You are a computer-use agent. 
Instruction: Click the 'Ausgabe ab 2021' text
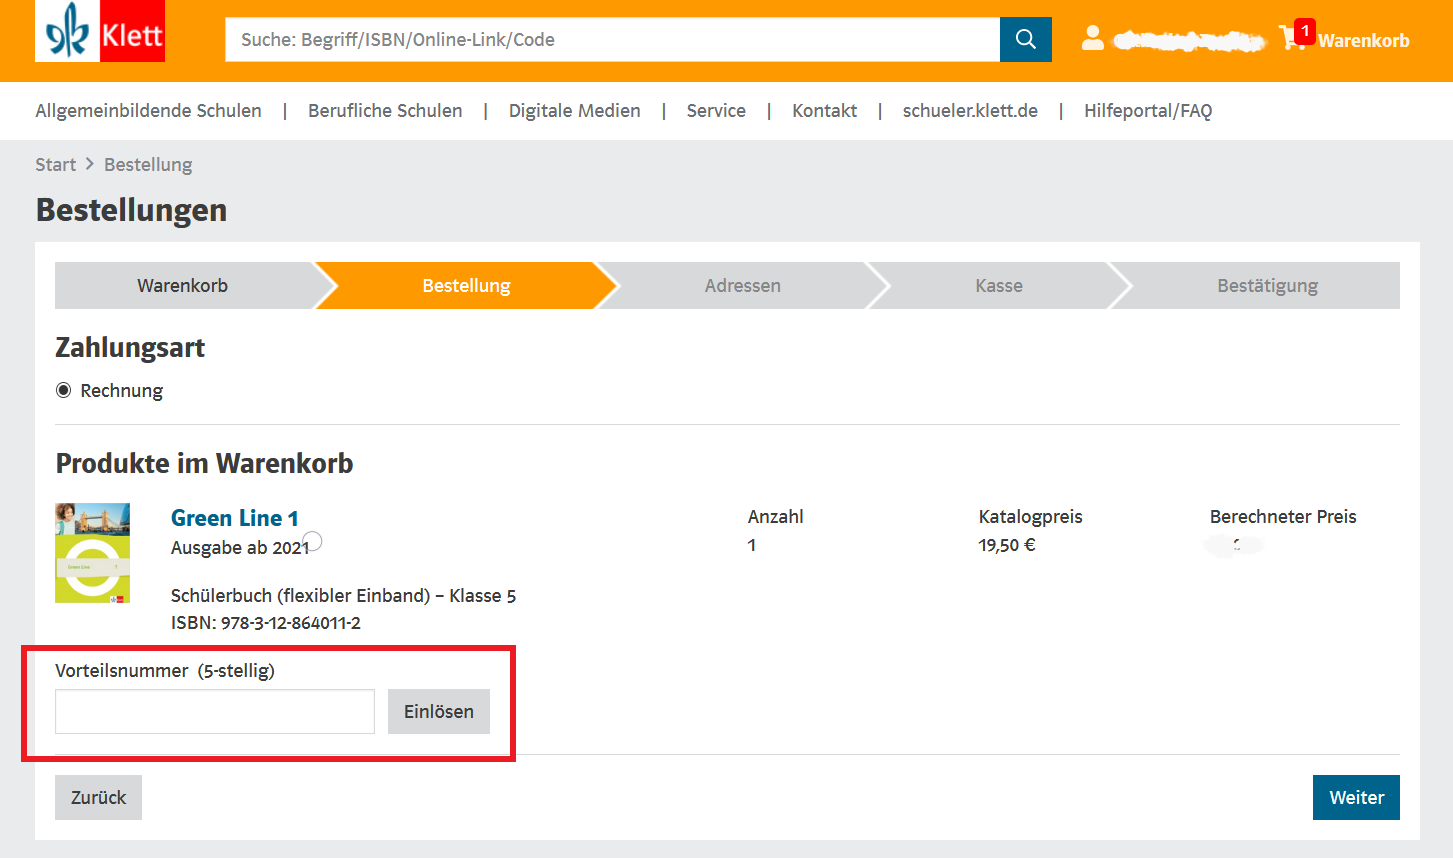(x=240, y=548)
